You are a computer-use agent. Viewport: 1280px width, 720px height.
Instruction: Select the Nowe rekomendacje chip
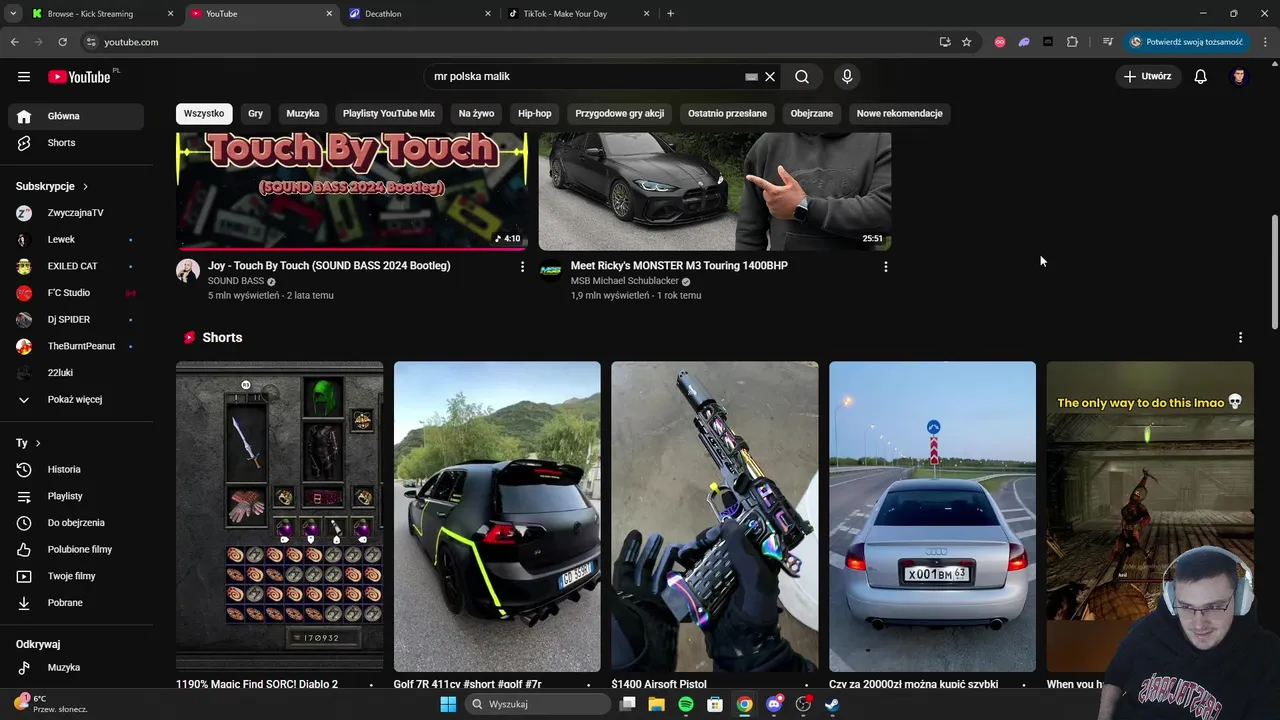tap(900, 113)
